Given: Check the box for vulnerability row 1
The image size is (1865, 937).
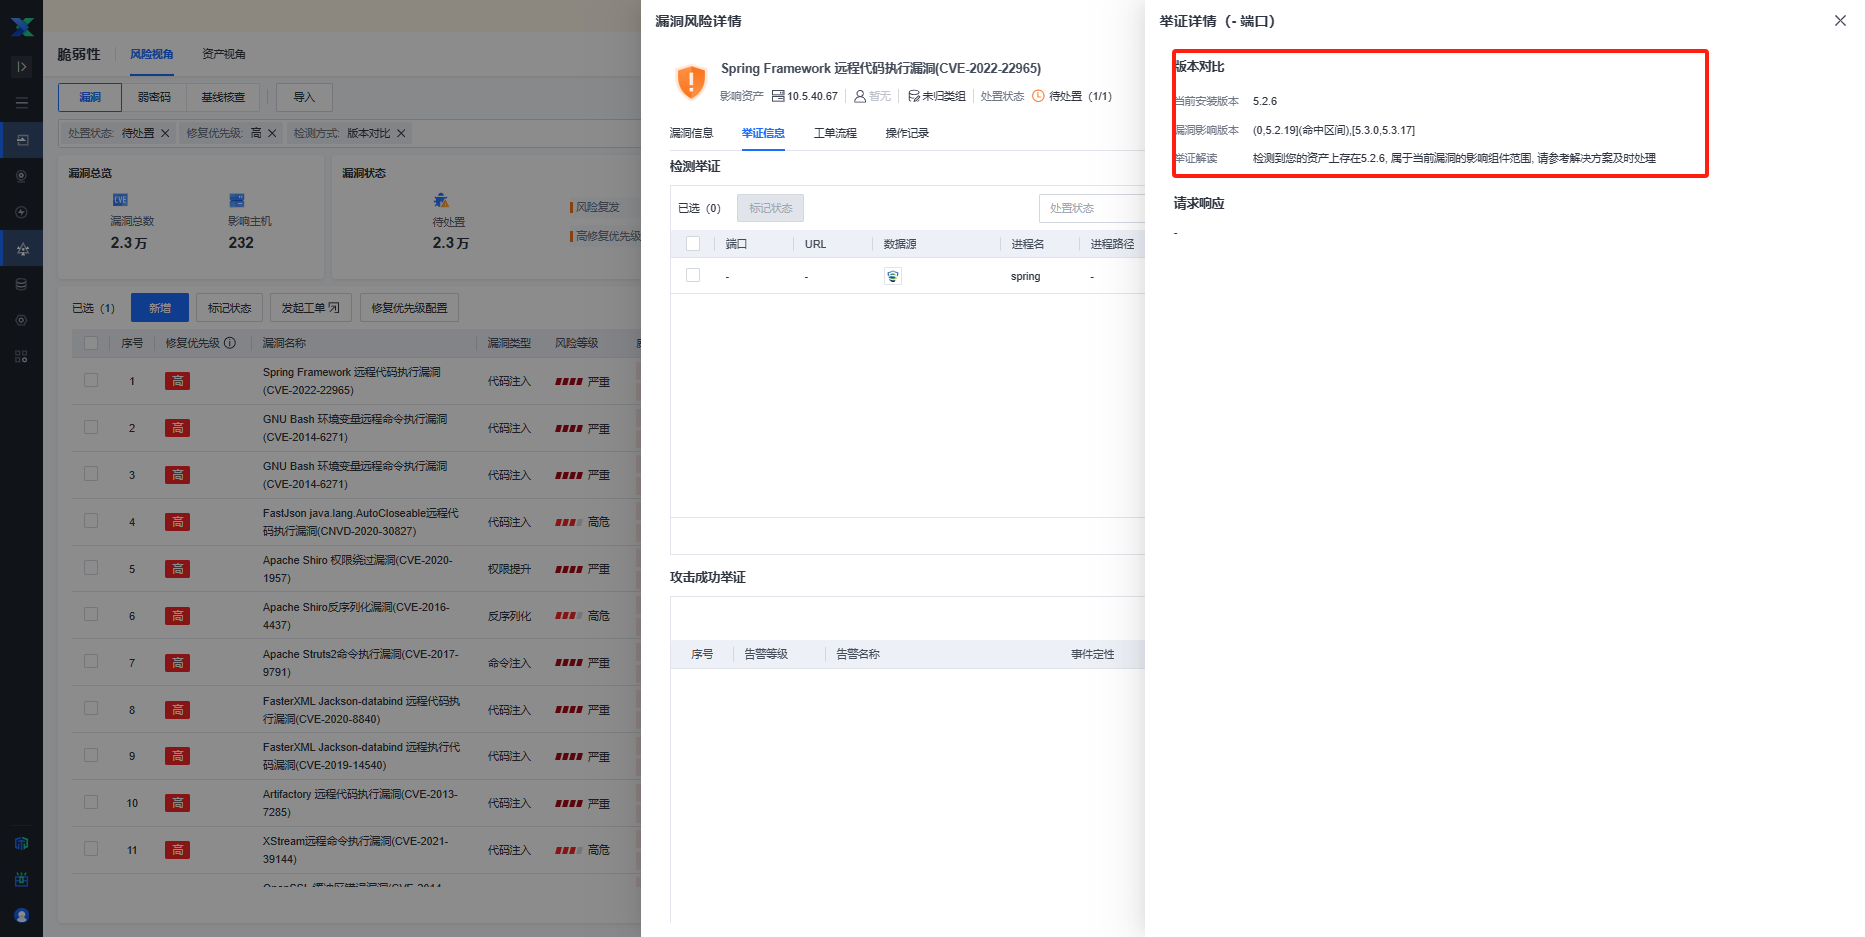Looking at the screenshot, I should coord(91,380).
